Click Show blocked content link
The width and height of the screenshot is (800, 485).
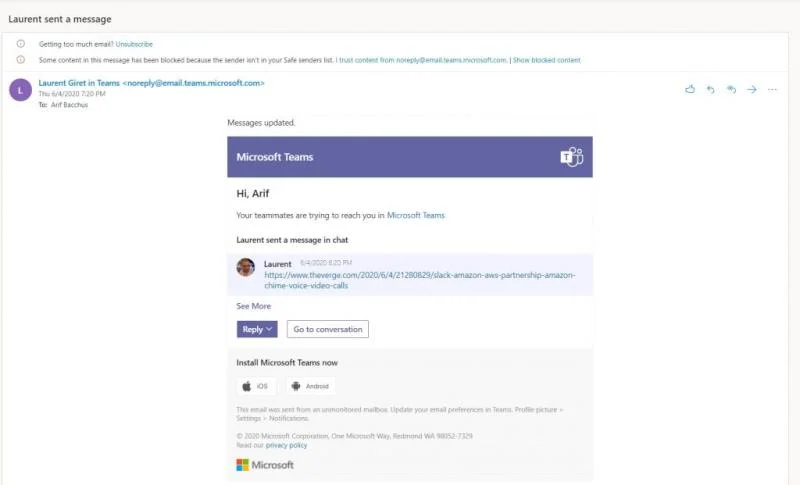click(x=546, y=60)
